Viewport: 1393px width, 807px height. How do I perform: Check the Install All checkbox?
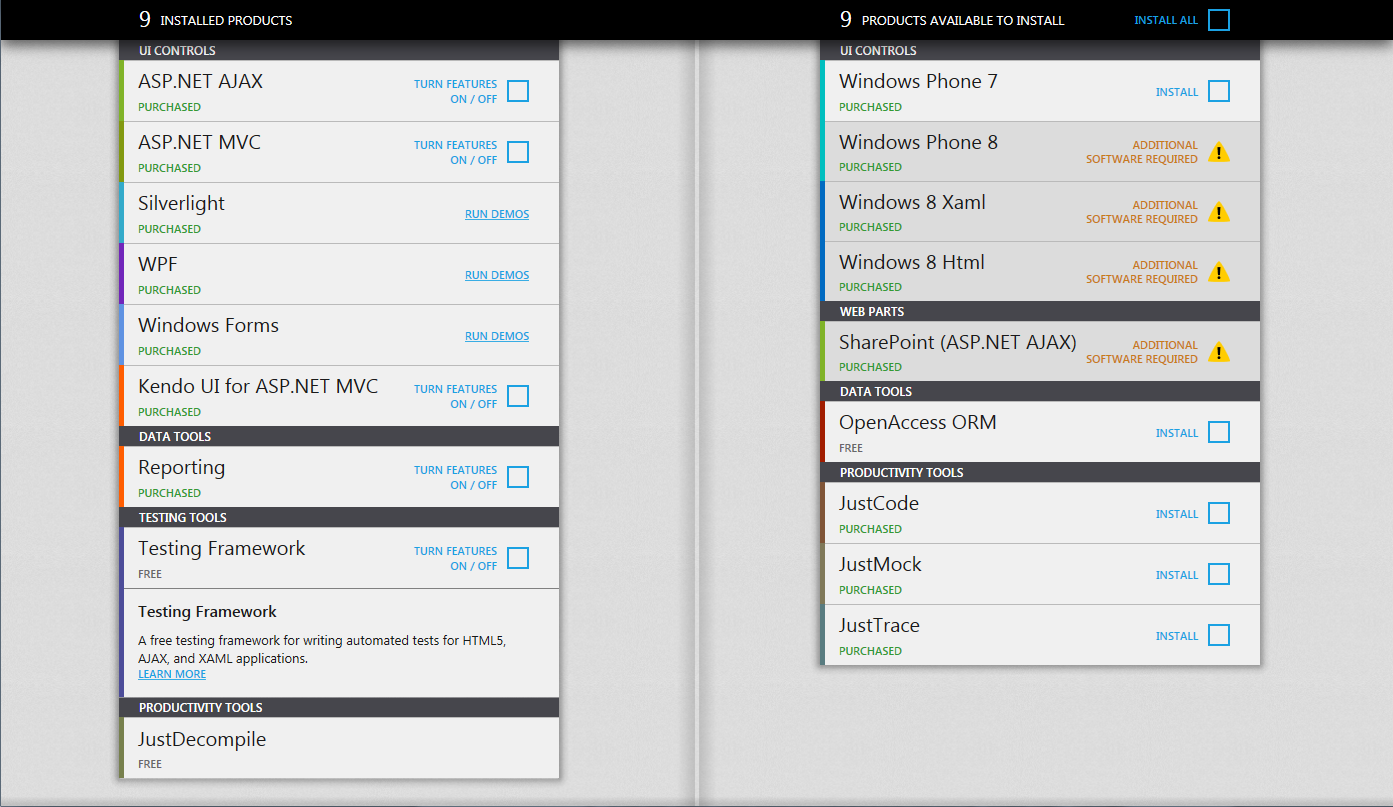1219,20
